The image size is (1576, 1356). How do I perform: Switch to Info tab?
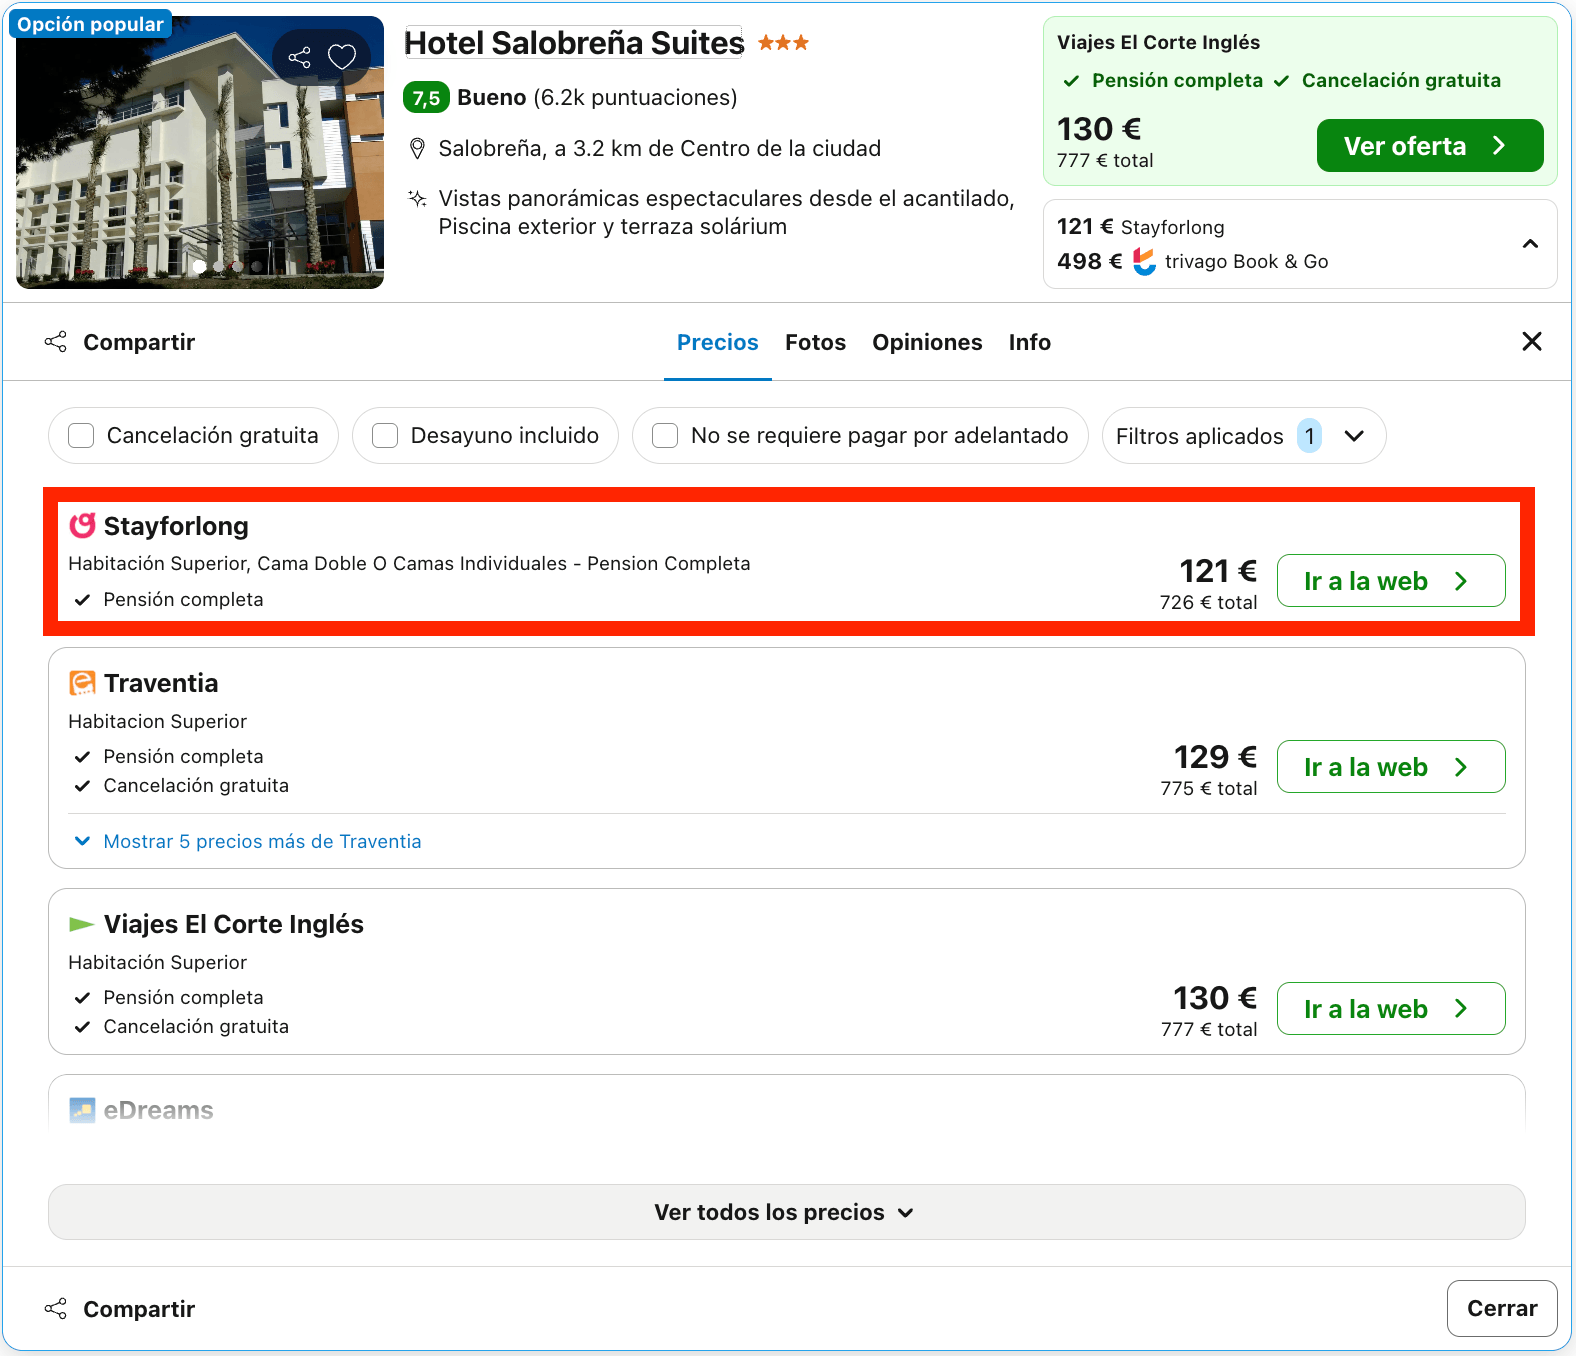(1029, 342)
